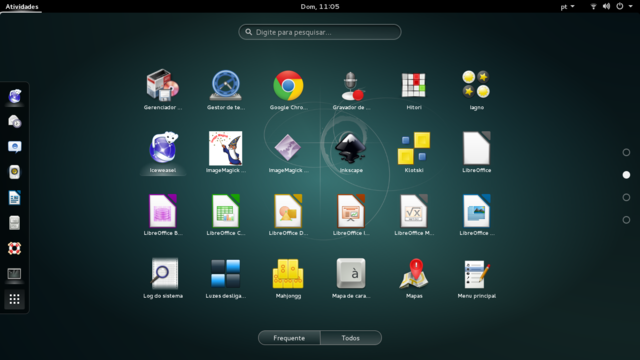Screen dimensions: 640x360
Task: Open the mail app in the dock
Action: [15, 122]
